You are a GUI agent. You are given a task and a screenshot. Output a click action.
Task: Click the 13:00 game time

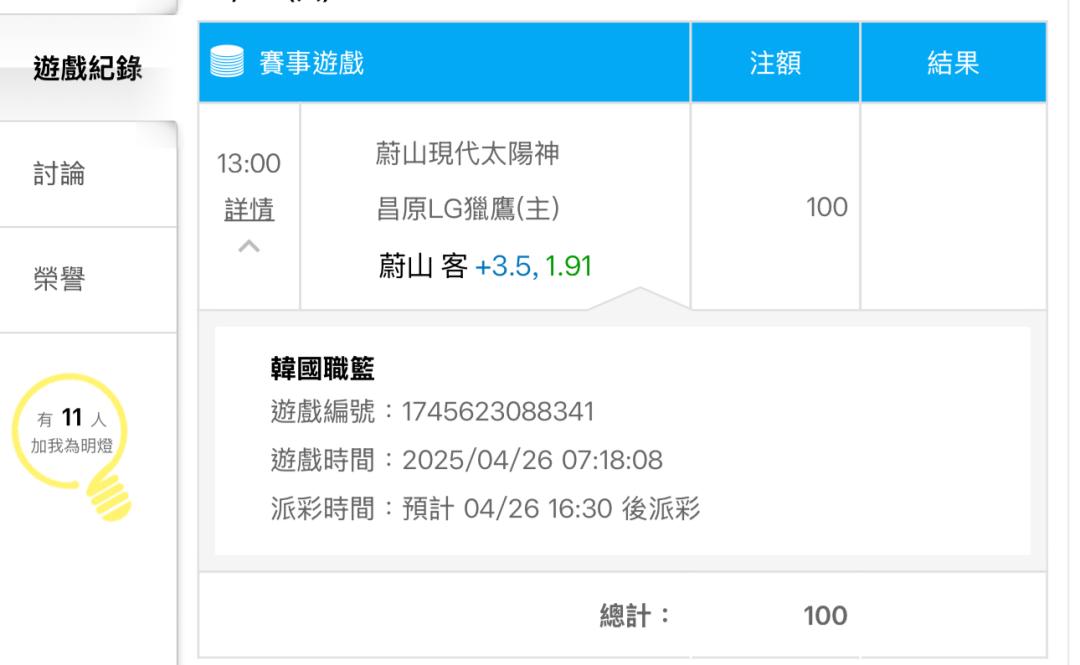(249, 164)
